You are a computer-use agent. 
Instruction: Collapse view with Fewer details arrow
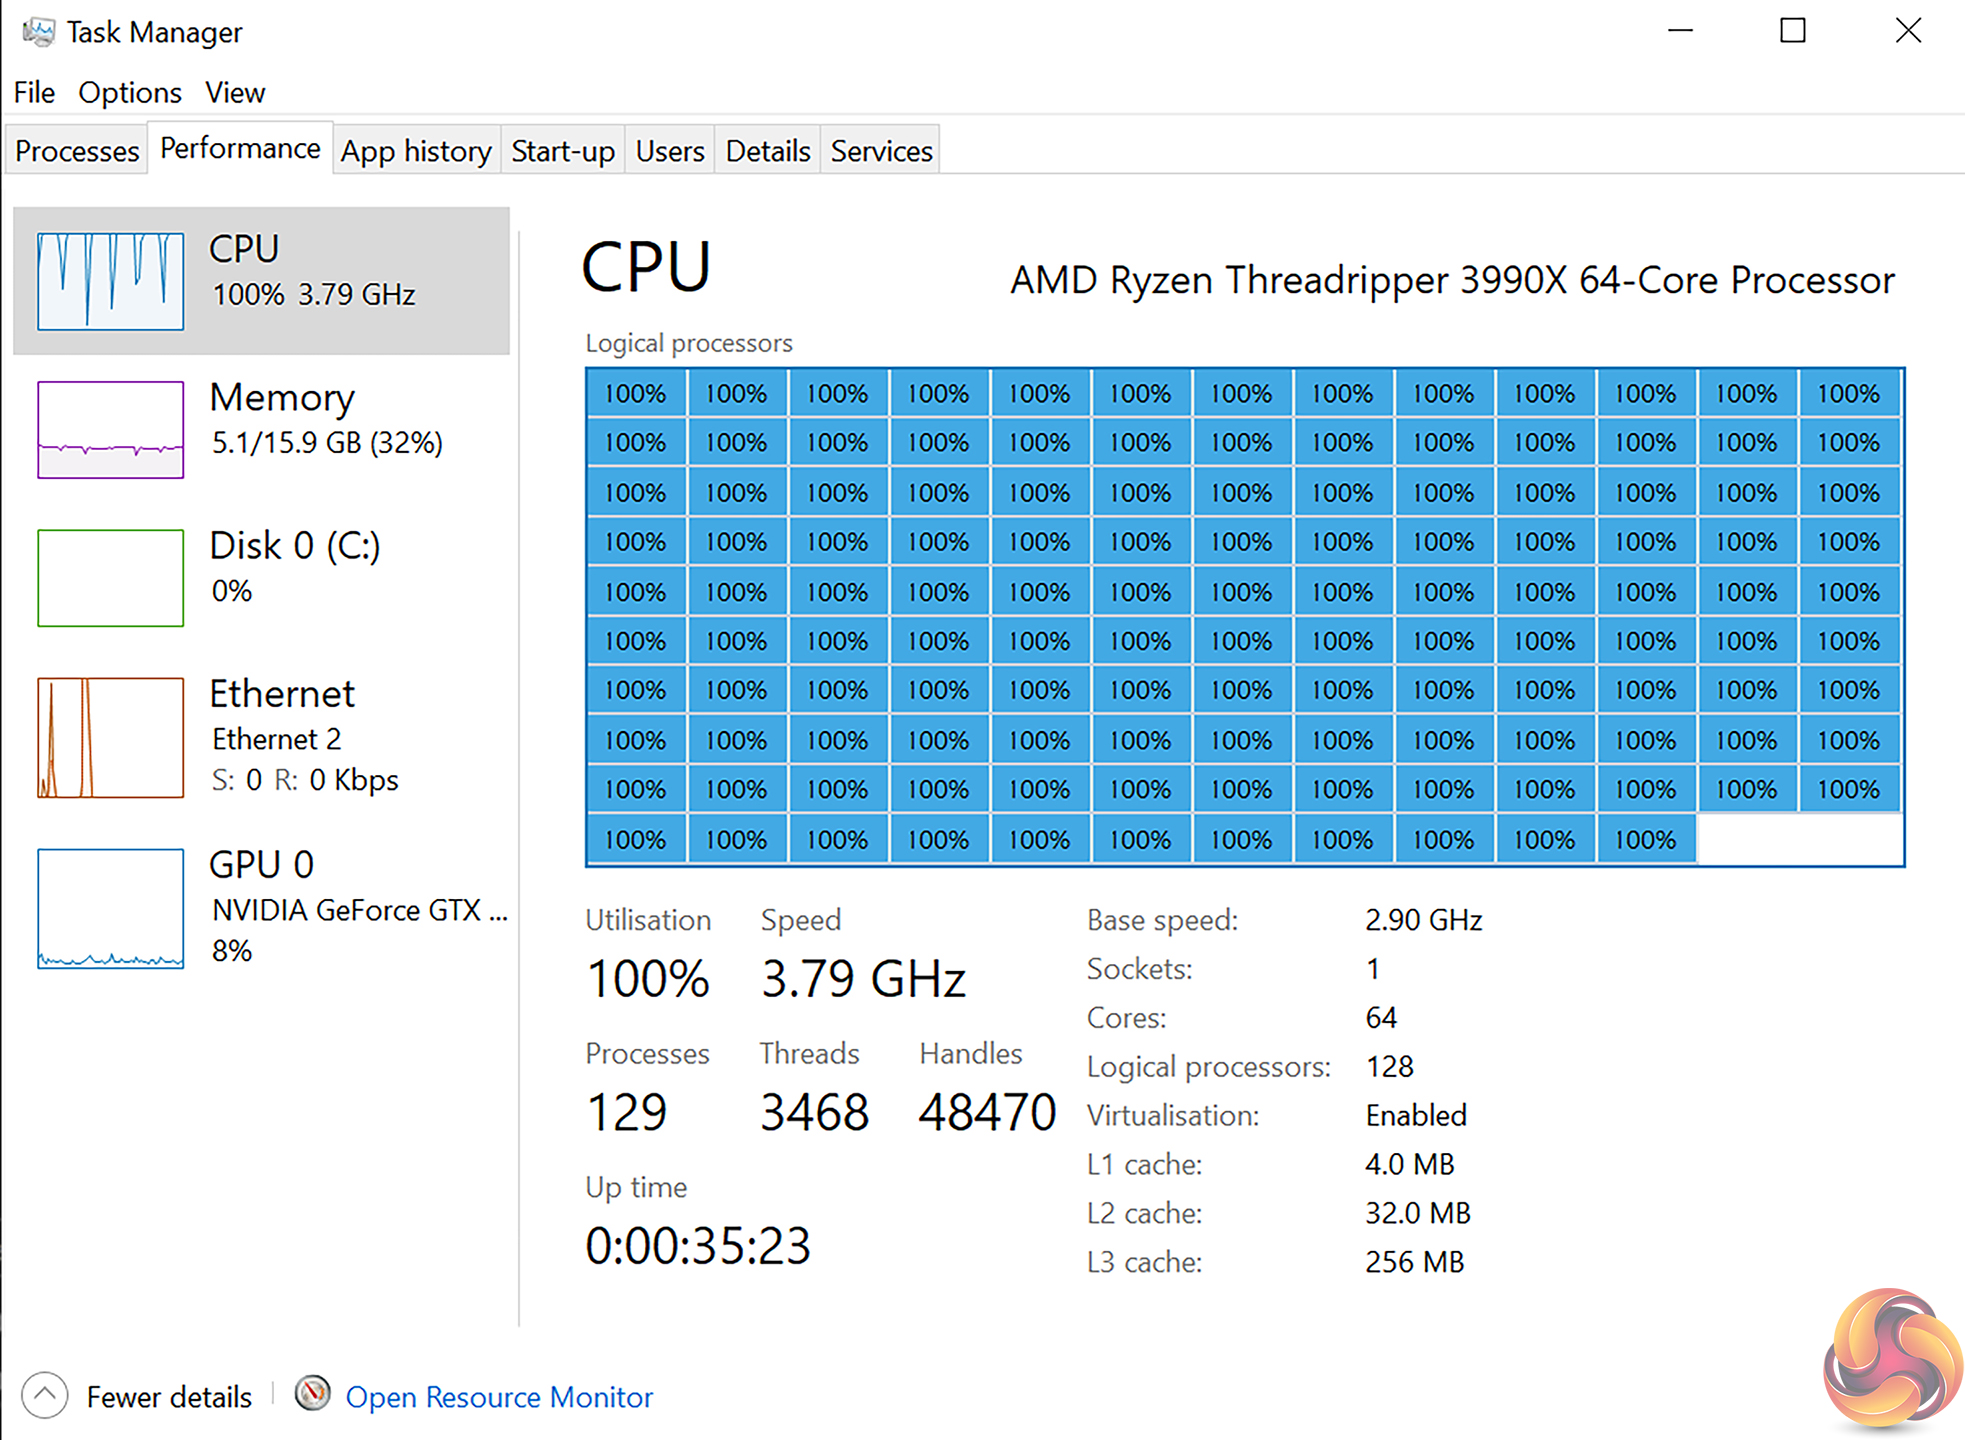pos(44,1395)
